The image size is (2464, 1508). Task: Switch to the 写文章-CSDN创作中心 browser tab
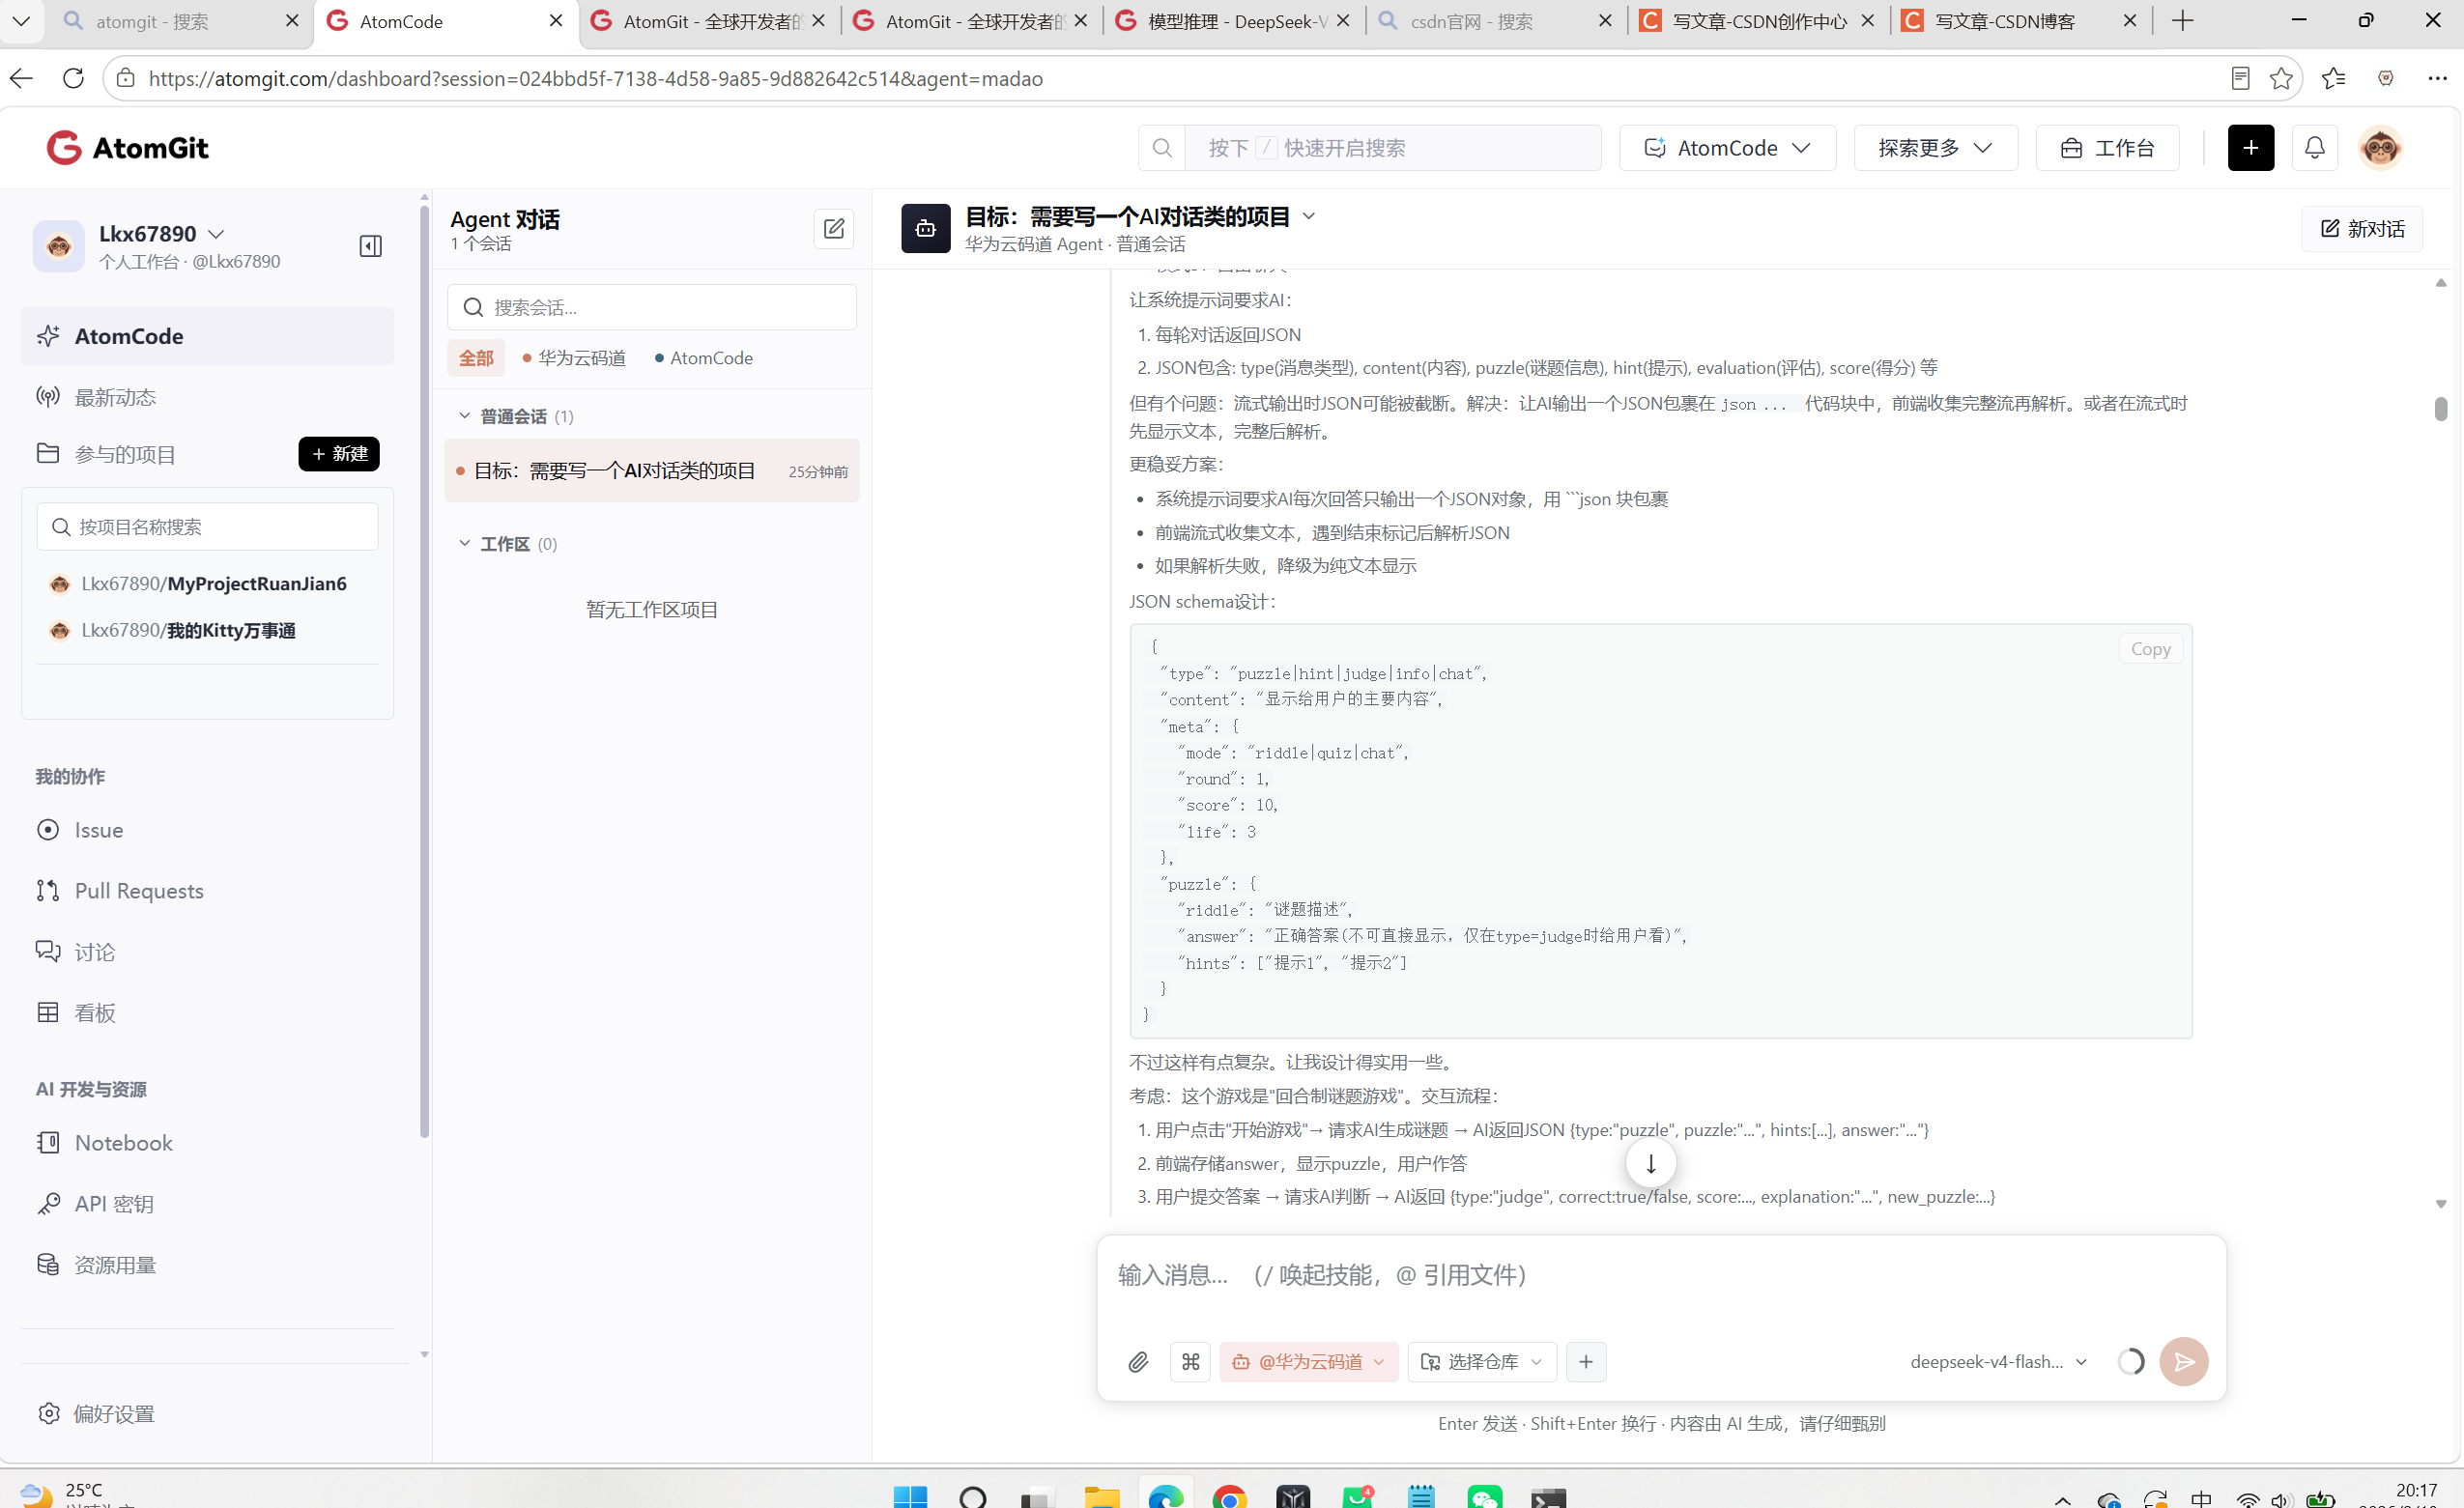tap(1759, 21)
